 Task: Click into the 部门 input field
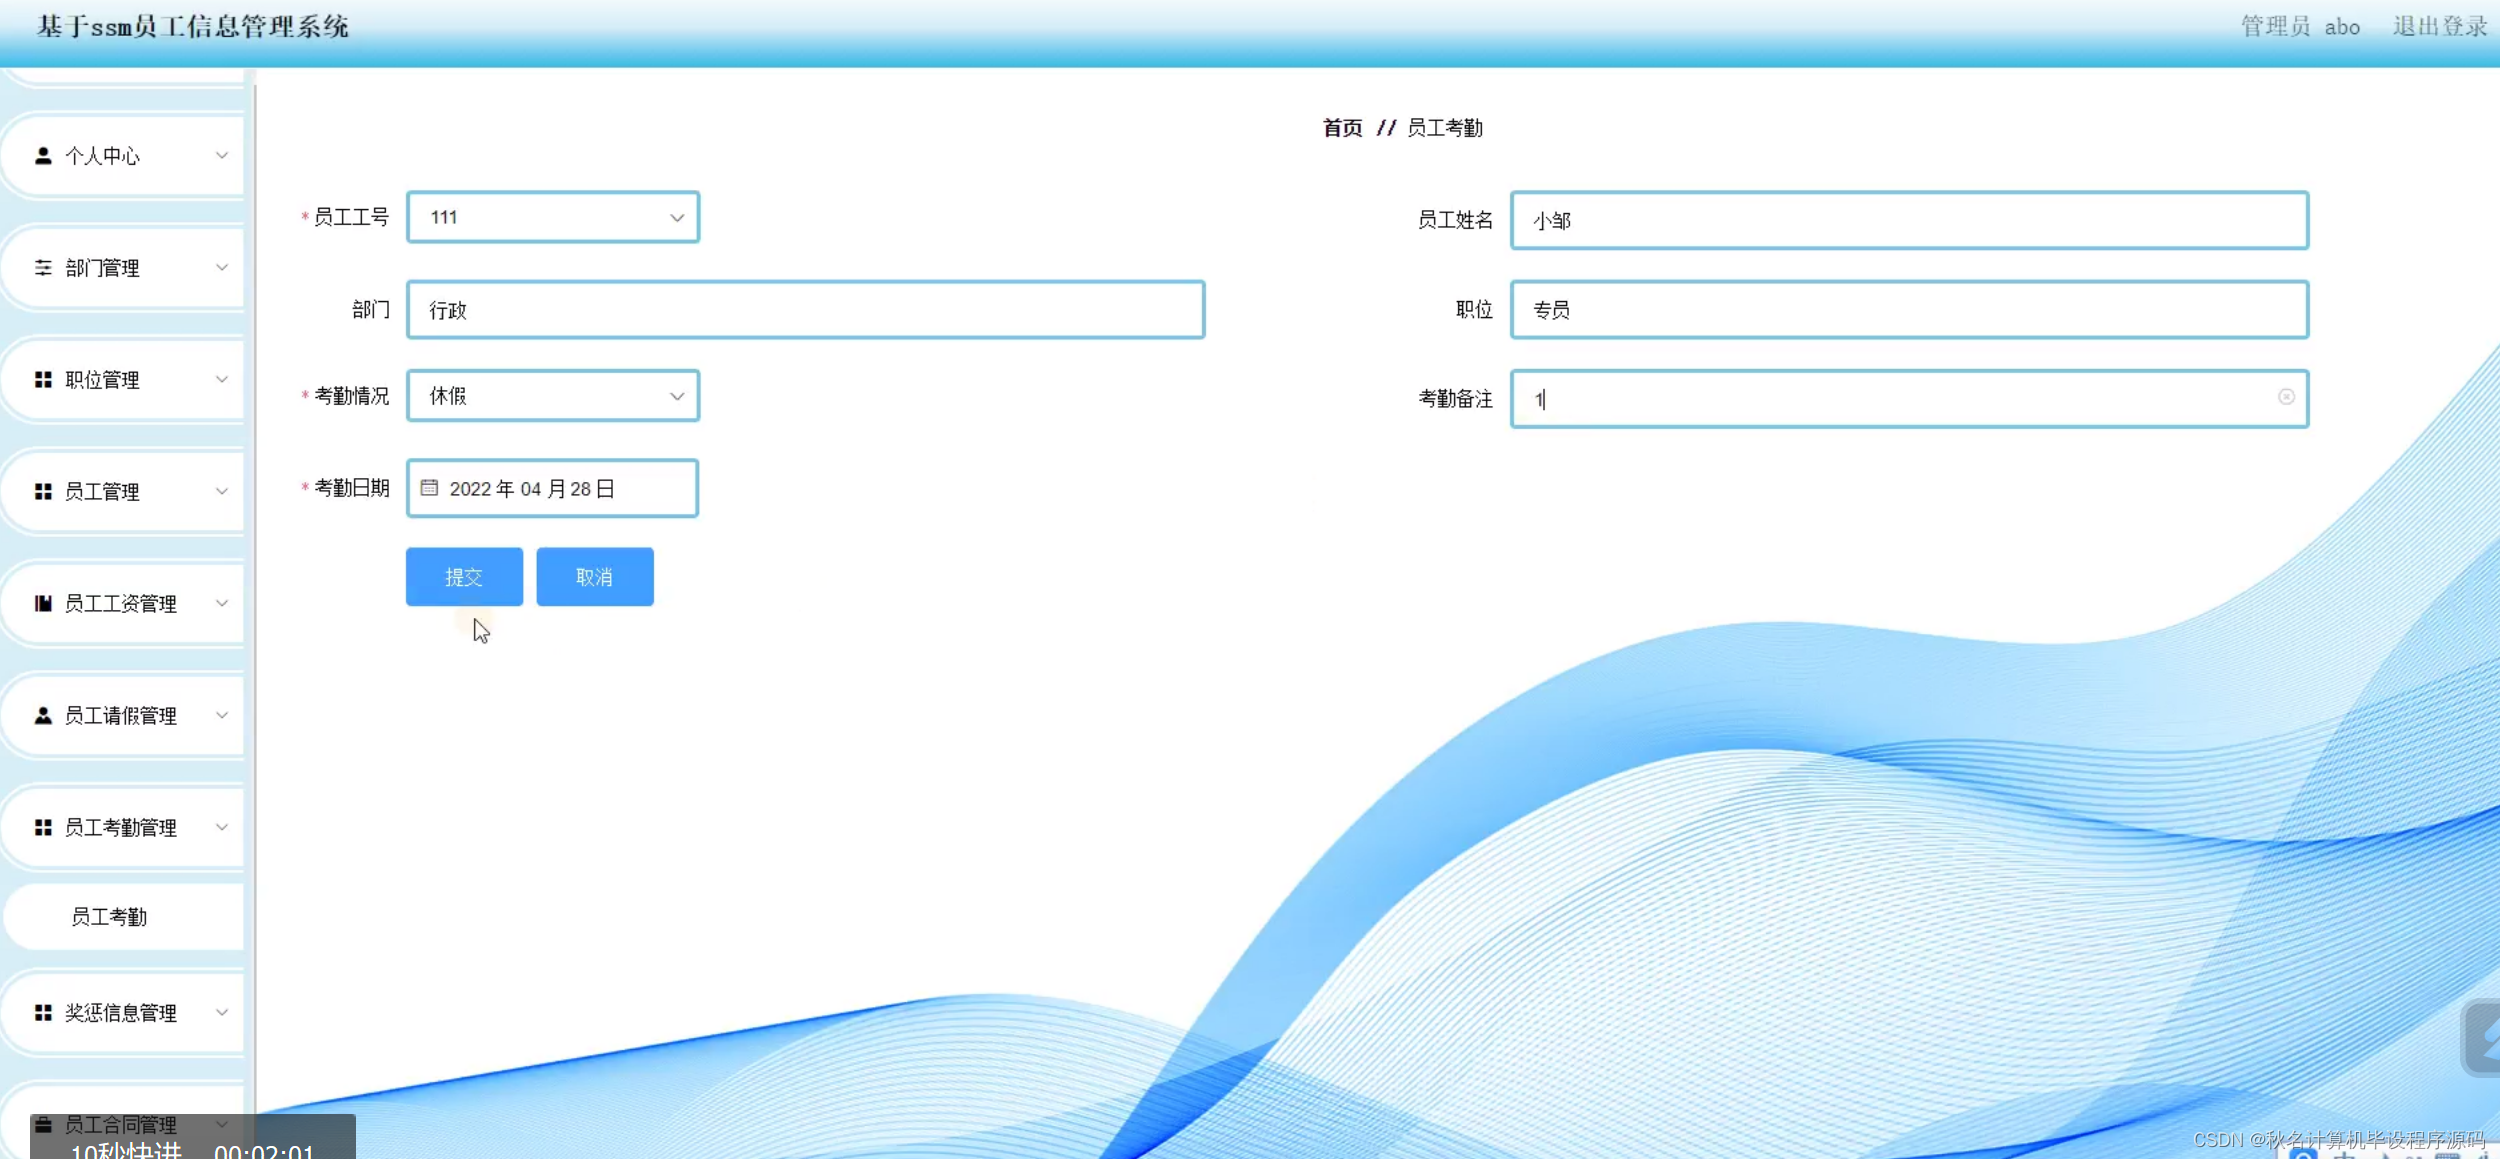(805, 310)
